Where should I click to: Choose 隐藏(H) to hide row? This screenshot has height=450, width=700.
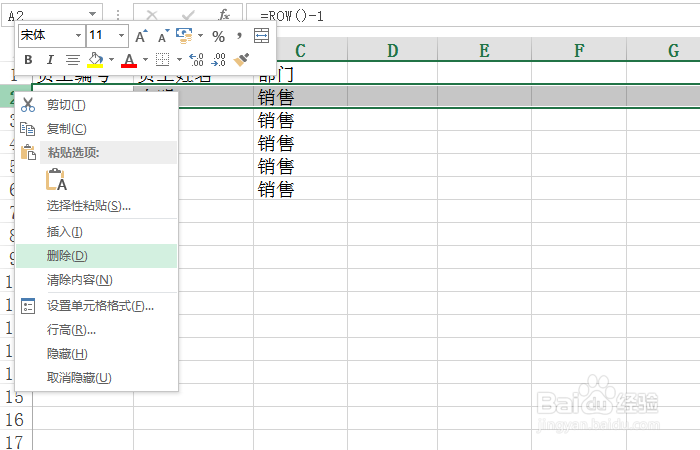[96, 354]
